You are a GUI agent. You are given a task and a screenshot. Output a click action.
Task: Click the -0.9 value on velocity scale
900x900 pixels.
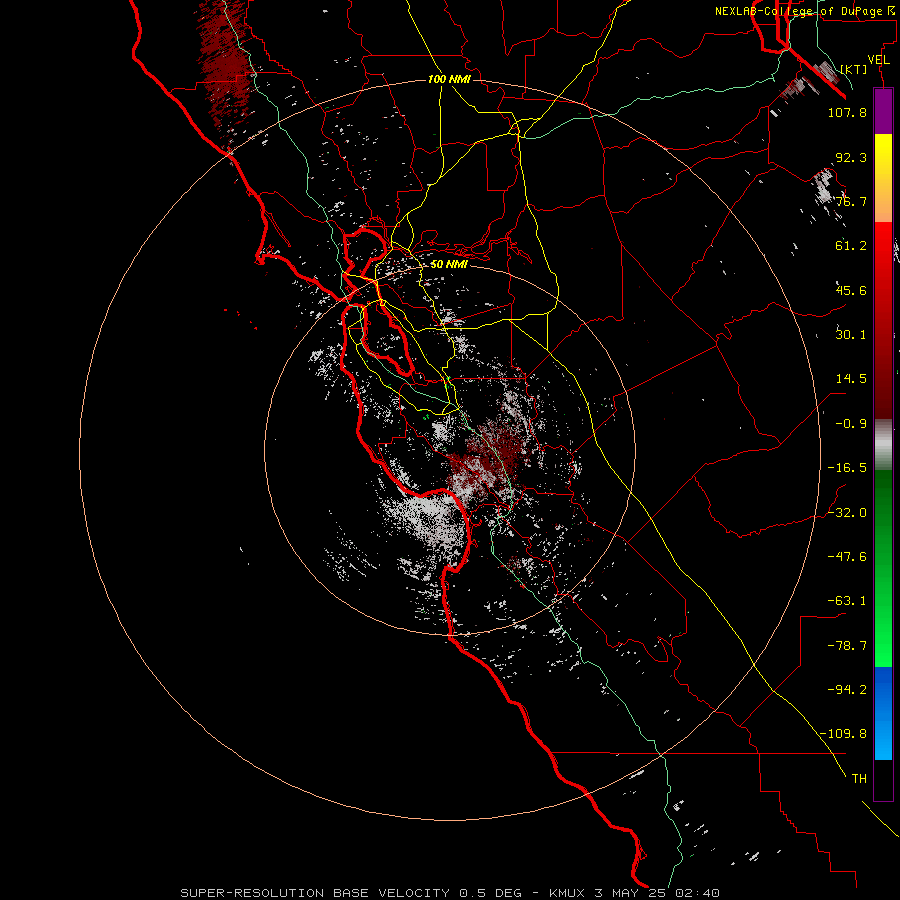coord(851,424)
